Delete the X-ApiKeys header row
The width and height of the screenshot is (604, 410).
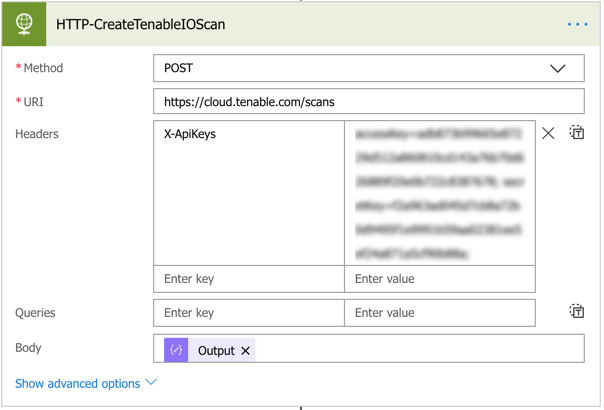(548, 133)
